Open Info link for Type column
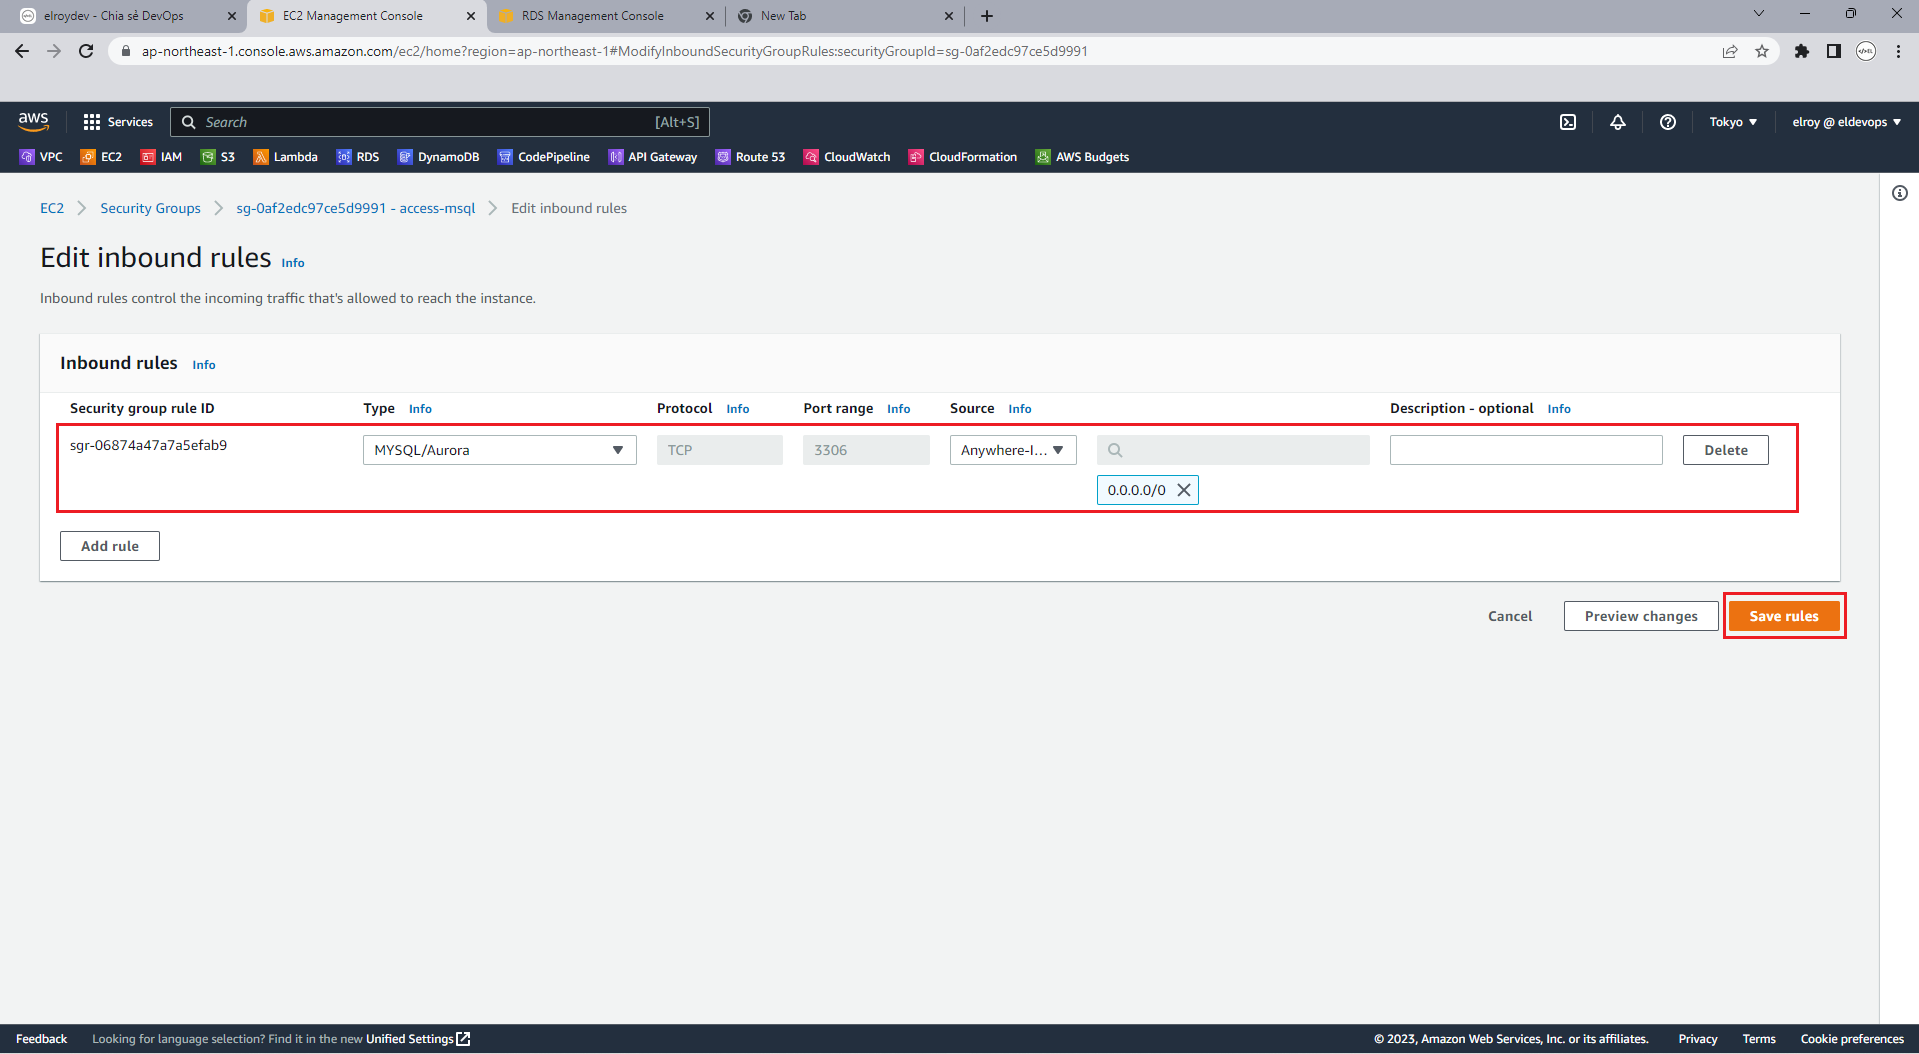The image size is (1919, 1054). pos(420,409)
